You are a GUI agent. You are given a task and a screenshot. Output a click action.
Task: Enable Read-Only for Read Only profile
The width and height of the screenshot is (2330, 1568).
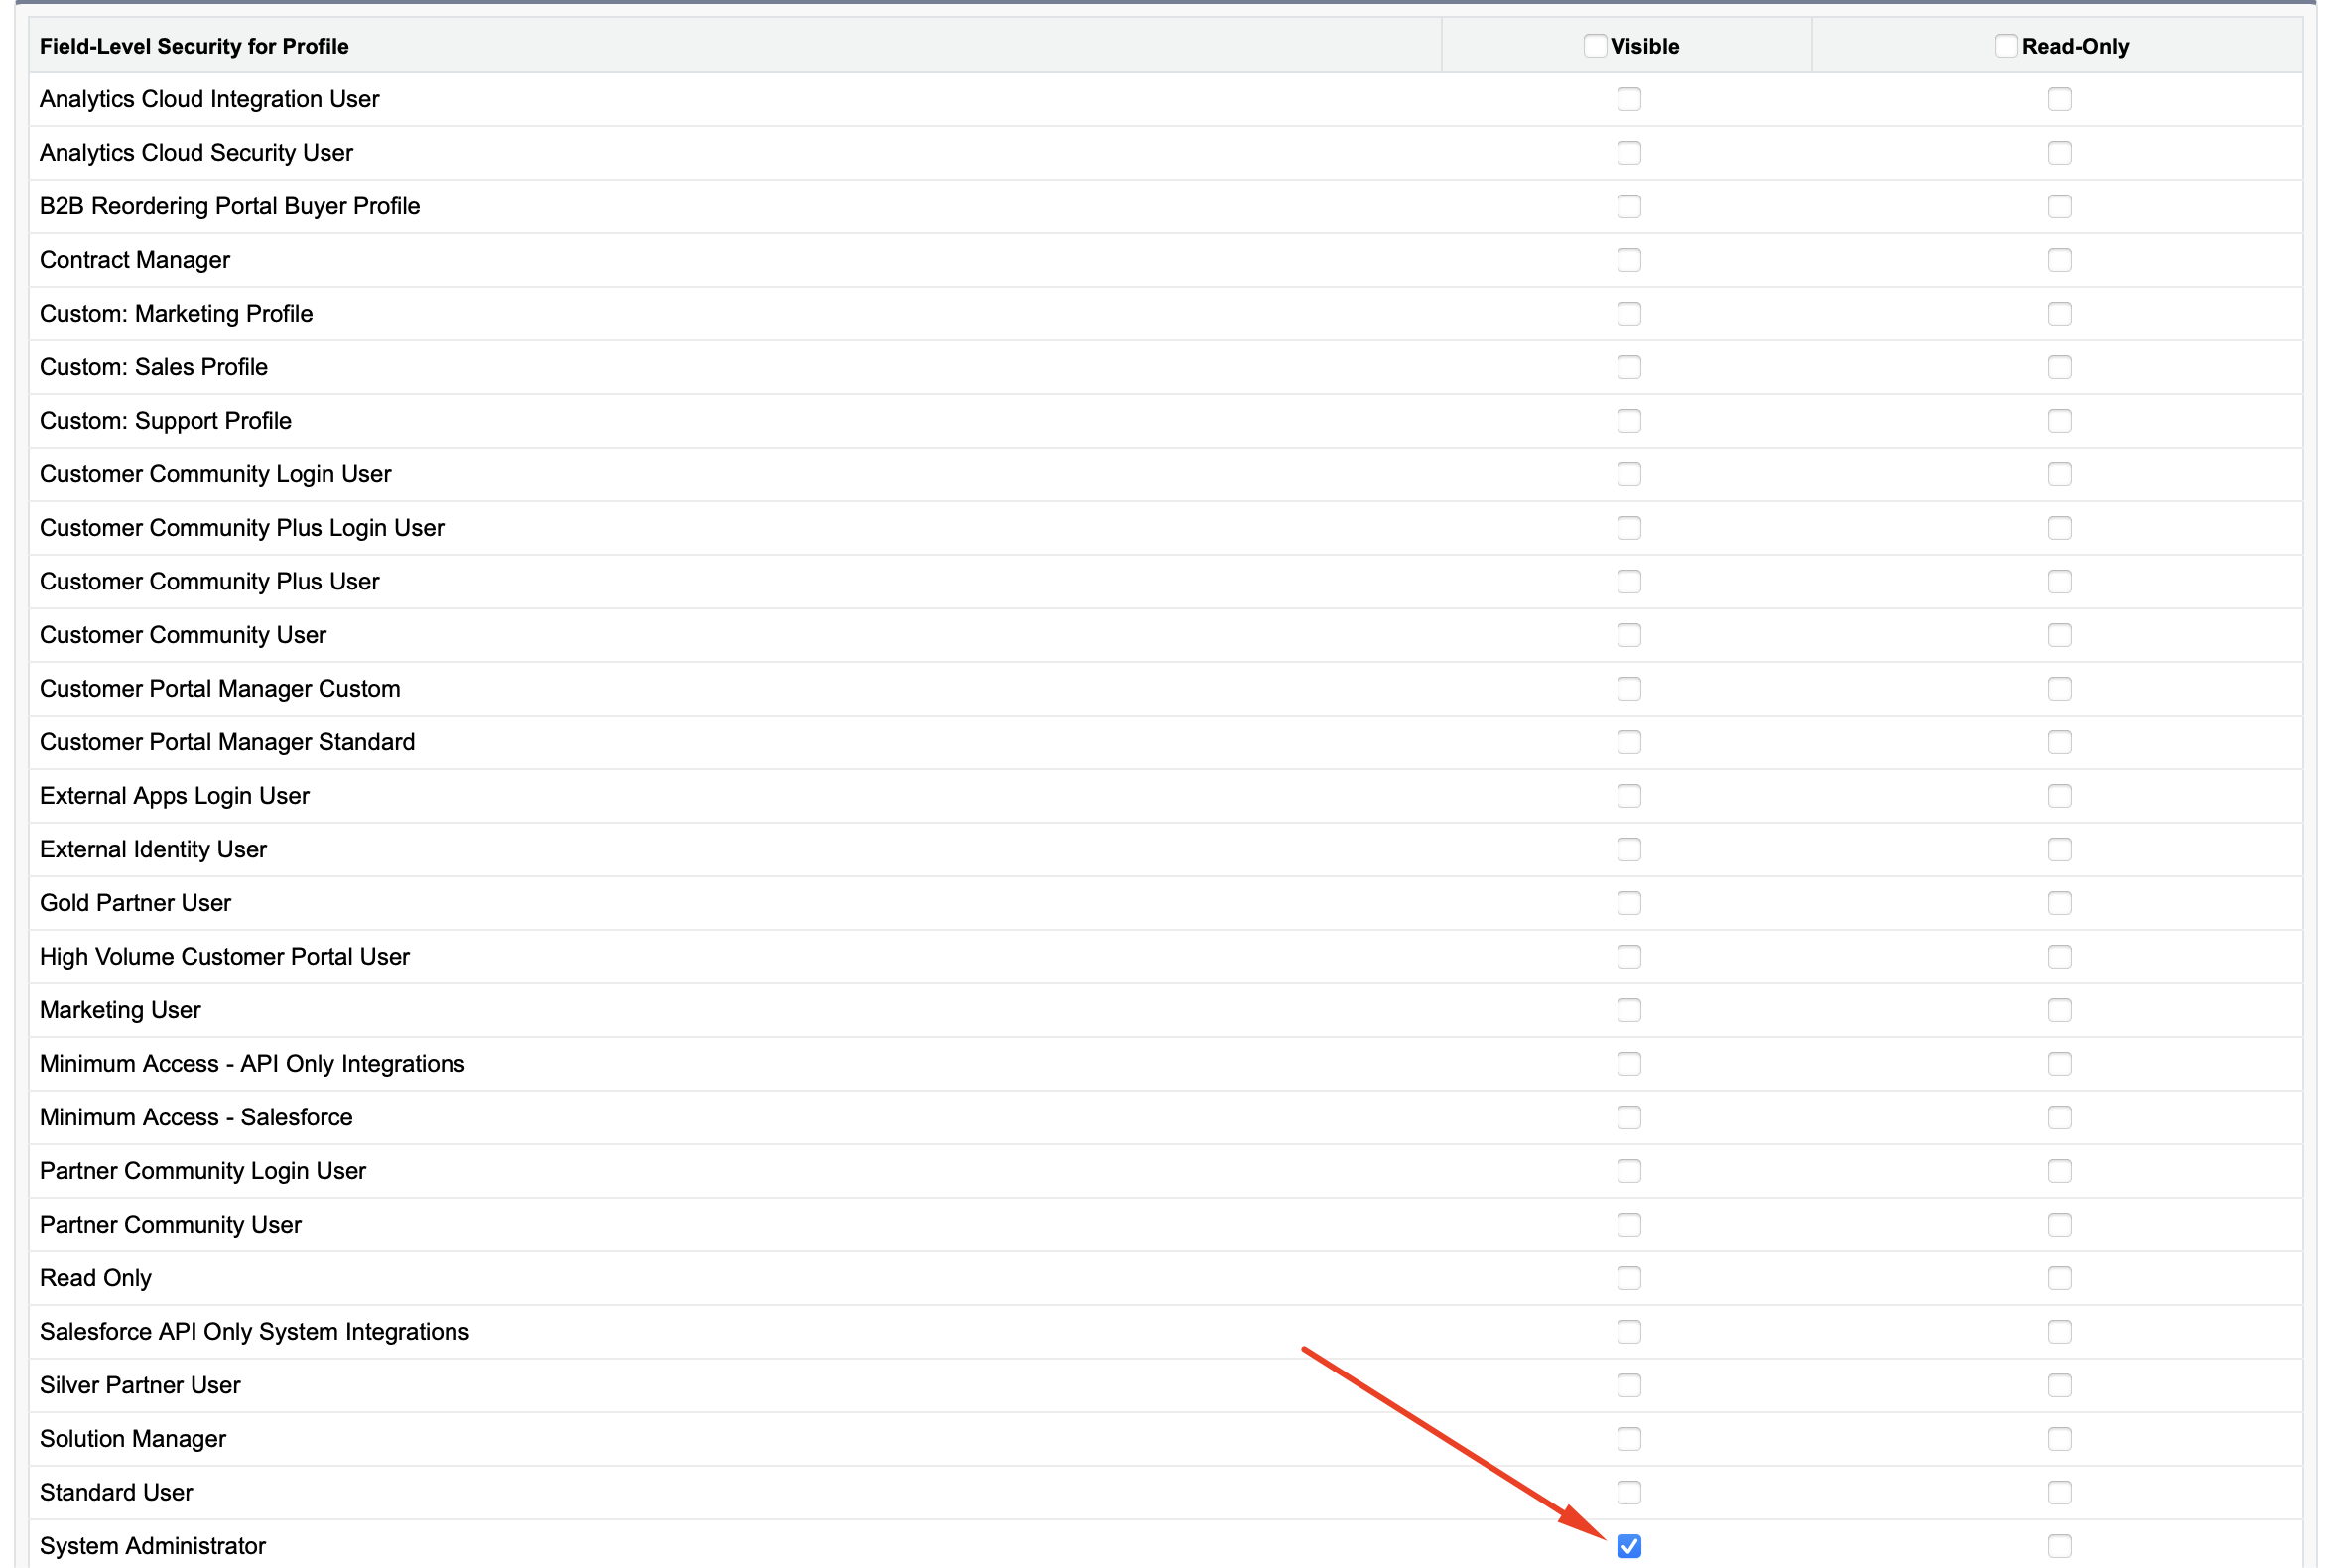[x=2060, y=1278]
